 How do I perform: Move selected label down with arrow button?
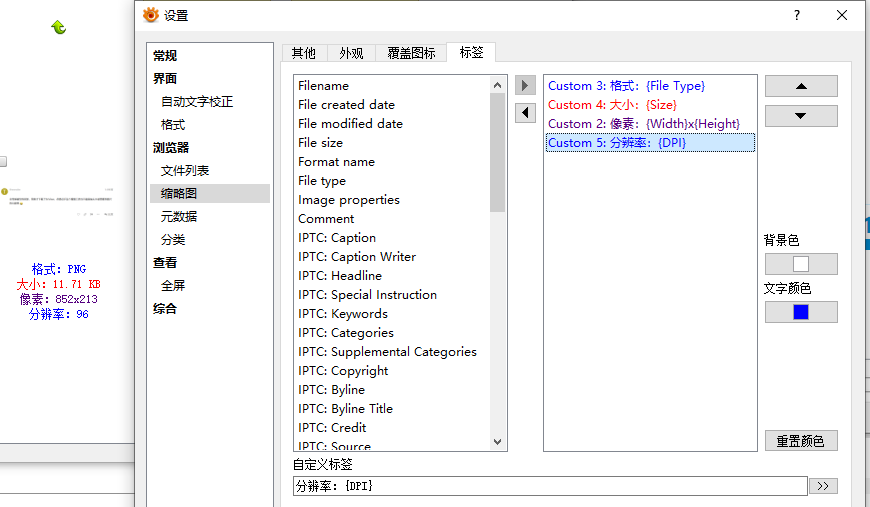tap(801, 116)
